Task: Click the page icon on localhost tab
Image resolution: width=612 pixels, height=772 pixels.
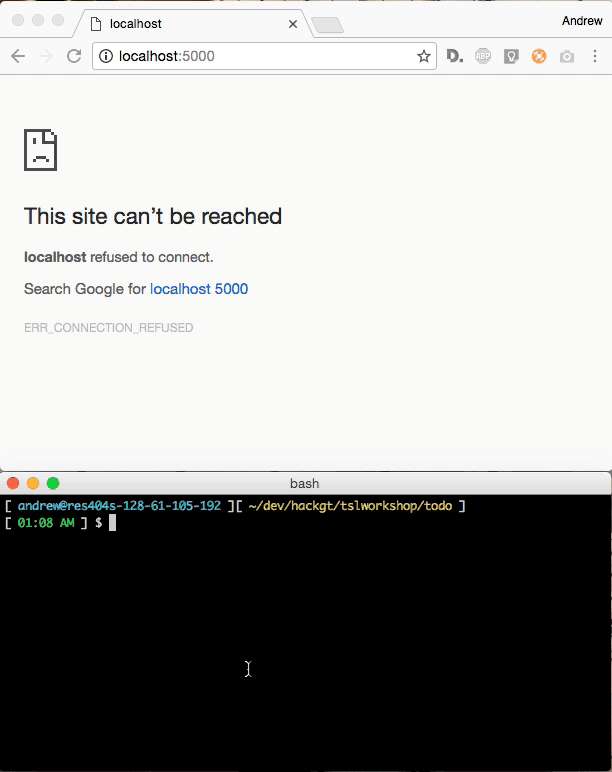Action: pos(97,24)
